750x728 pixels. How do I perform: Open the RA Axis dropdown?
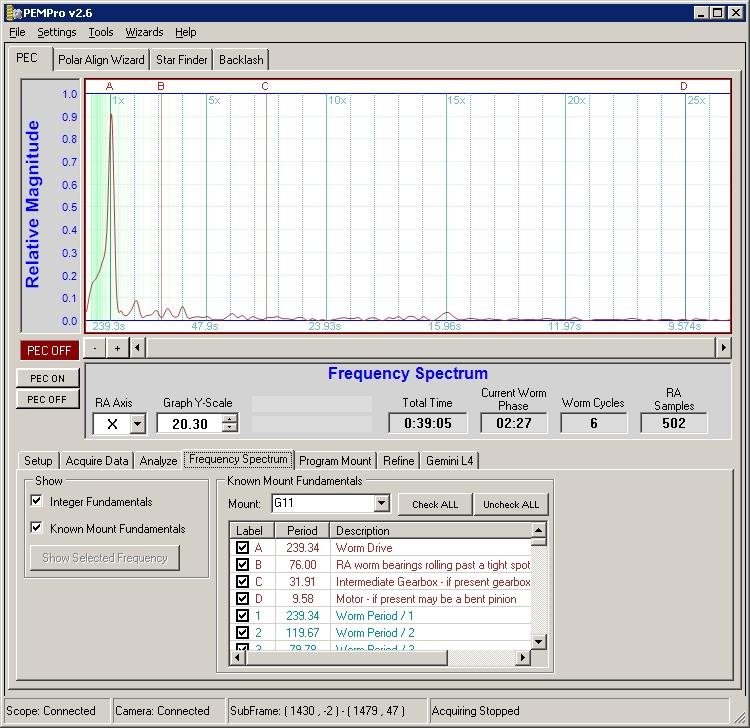138,424
